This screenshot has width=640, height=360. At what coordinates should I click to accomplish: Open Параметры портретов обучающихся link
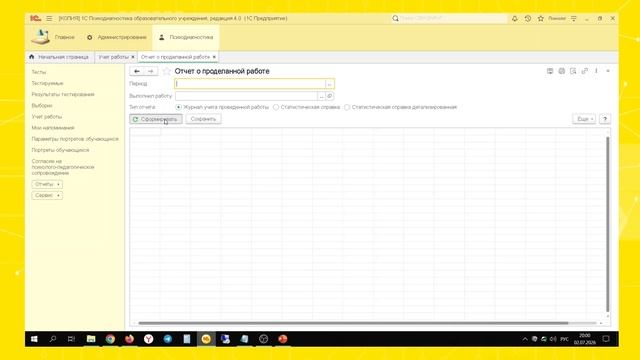point(75,139)
